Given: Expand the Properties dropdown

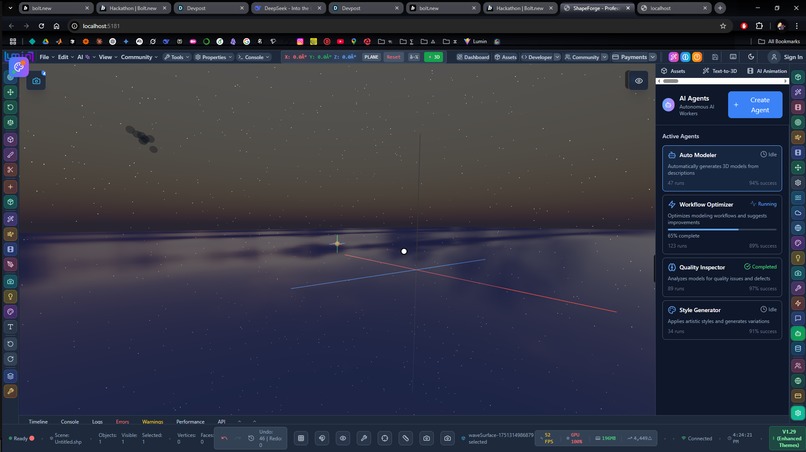Looking at the screenshot, I should click(213, 57).
